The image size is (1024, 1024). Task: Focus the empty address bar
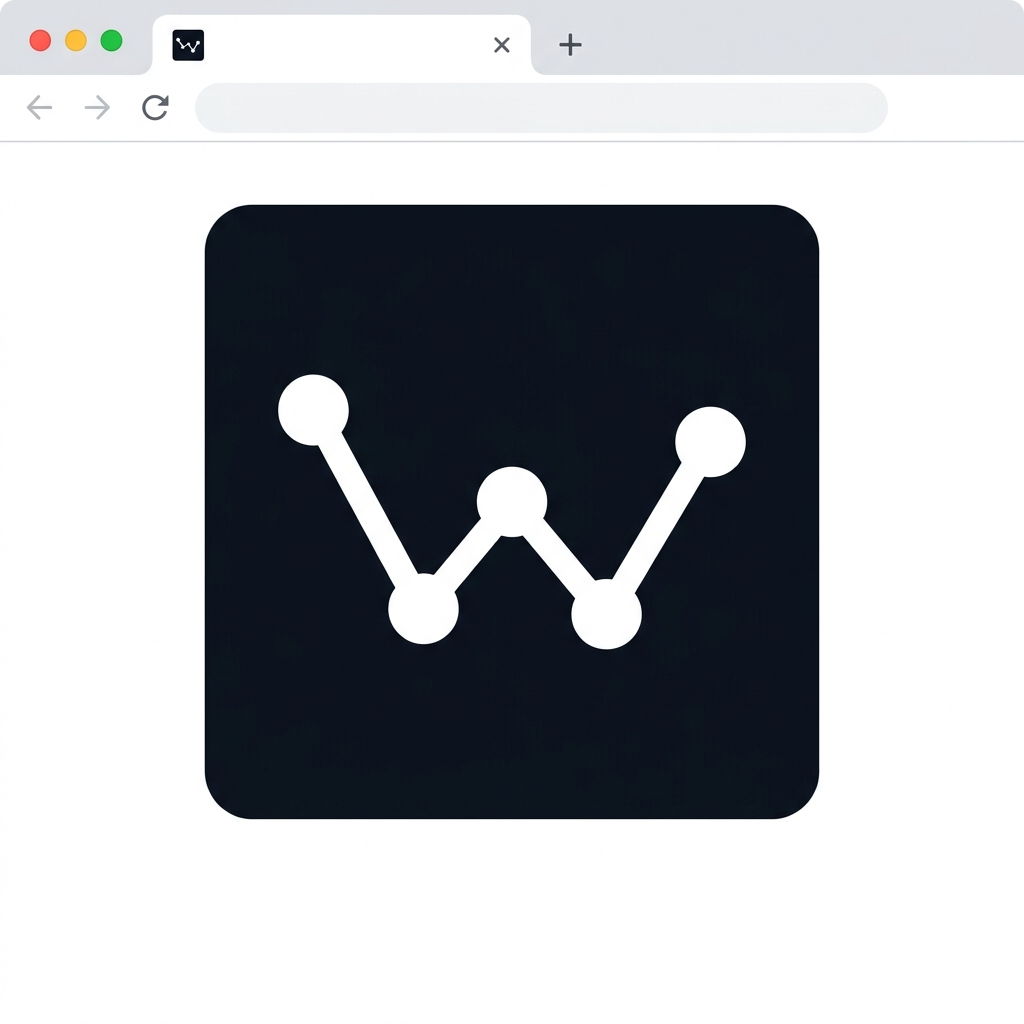541,108
